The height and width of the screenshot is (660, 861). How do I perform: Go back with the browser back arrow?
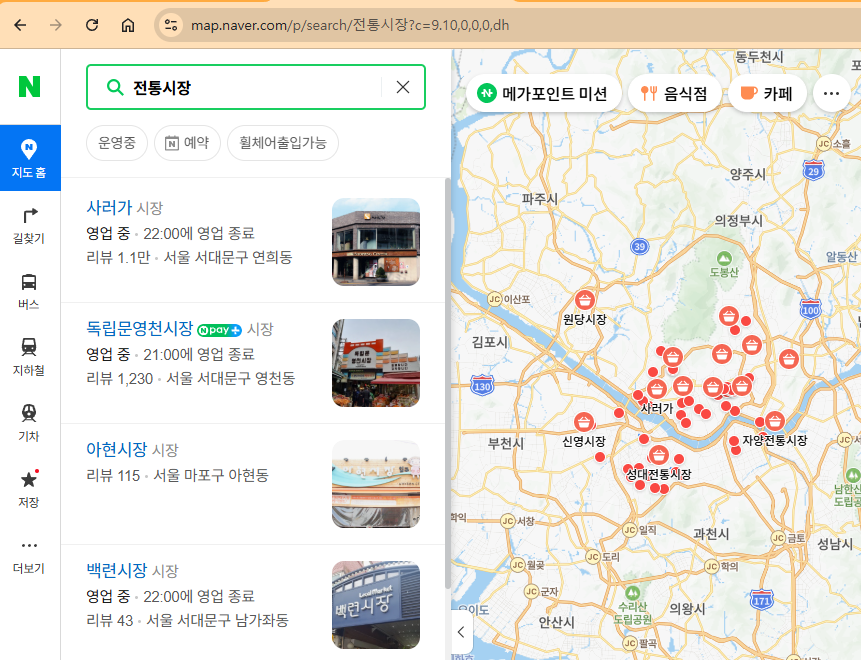pos(20,25)
